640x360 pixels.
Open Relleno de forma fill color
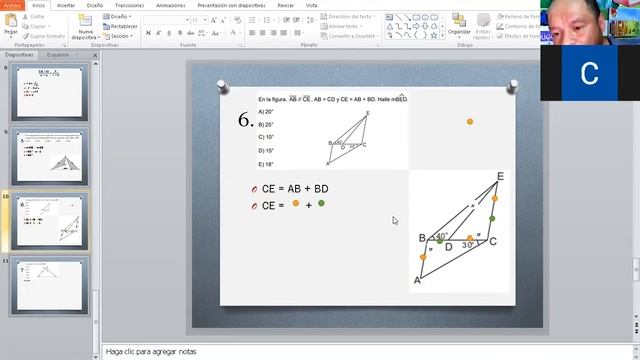coord(518,17)
